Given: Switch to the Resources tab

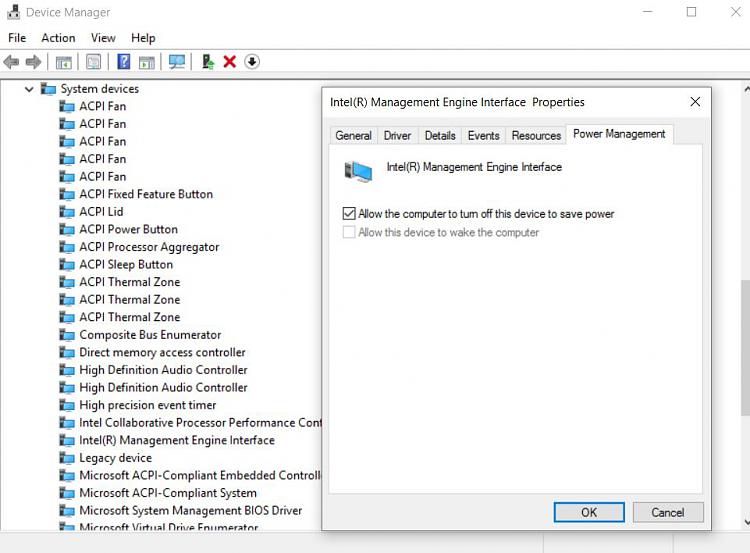Looking at the screenshot, I should [x=536, y=135].
